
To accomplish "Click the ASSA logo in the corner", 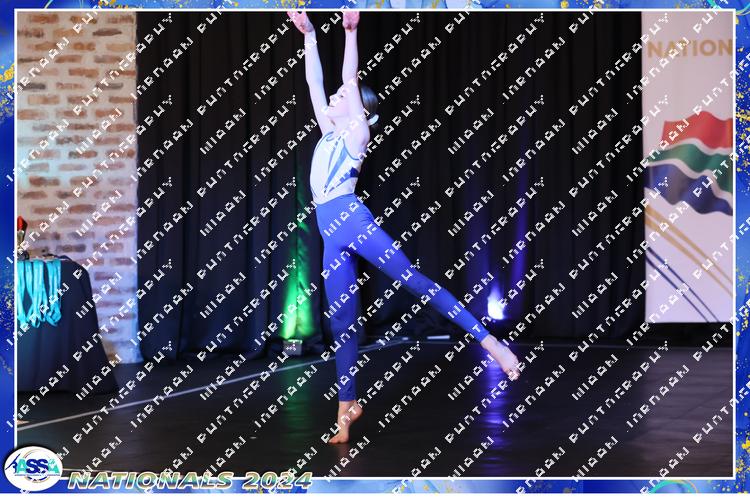I will [x=33, y=468].
